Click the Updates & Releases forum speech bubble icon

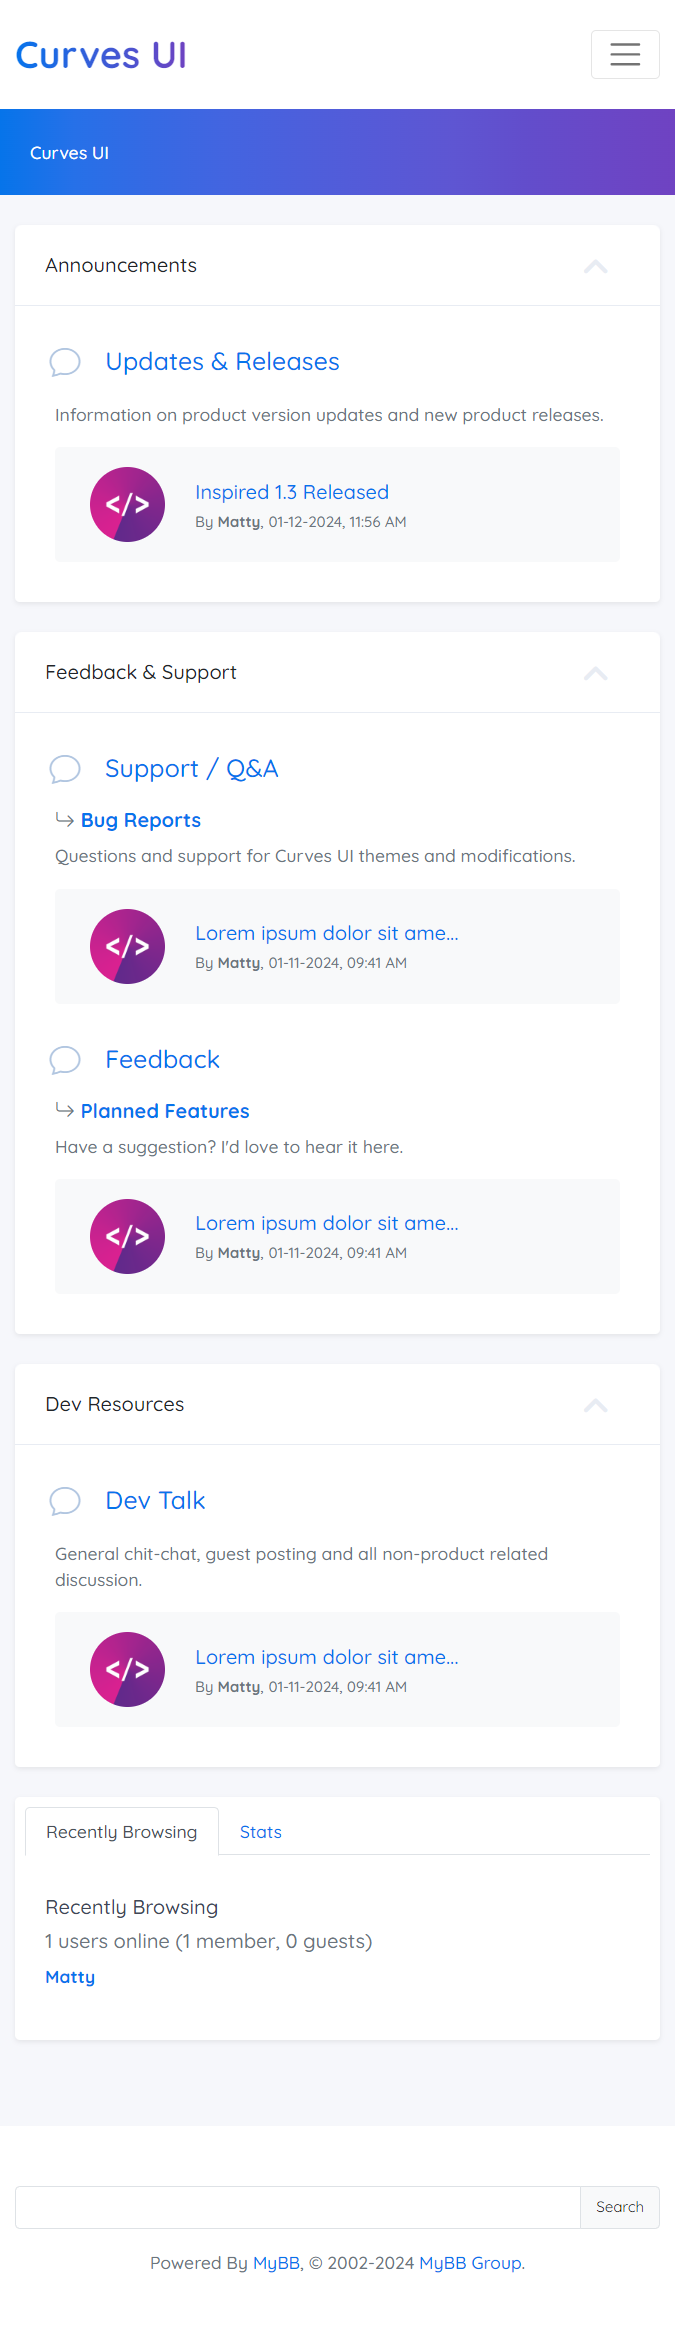pyautogui.click(x=65, y=362)
